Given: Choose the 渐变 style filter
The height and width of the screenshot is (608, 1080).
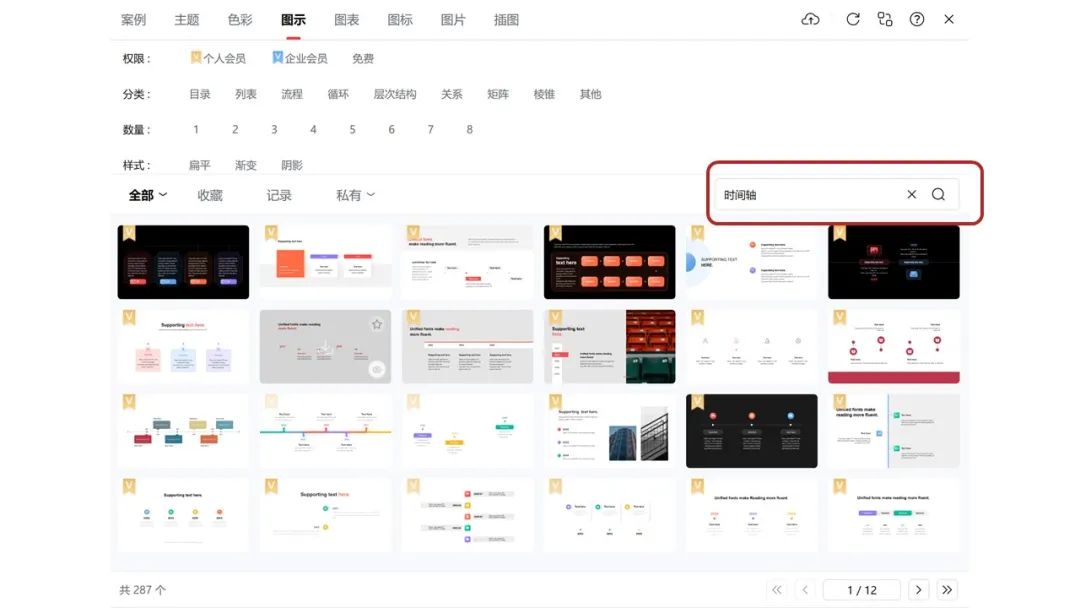Looking at the screenshot, I should 246,165.
